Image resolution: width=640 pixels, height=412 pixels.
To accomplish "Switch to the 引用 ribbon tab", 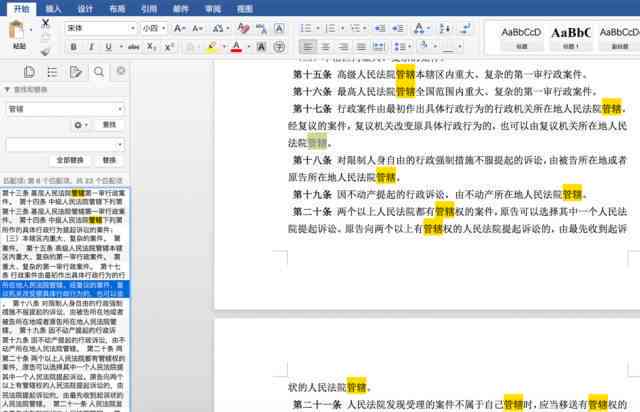I will coord(149,9).
